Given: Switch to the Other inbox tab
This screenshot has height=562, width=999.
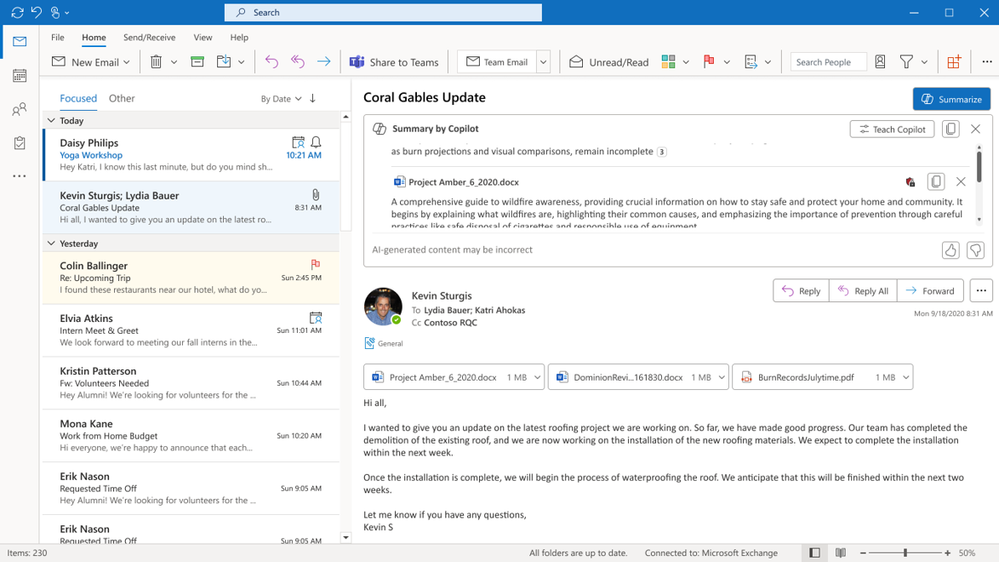Looking at the screenshot, I should (122, 98).
